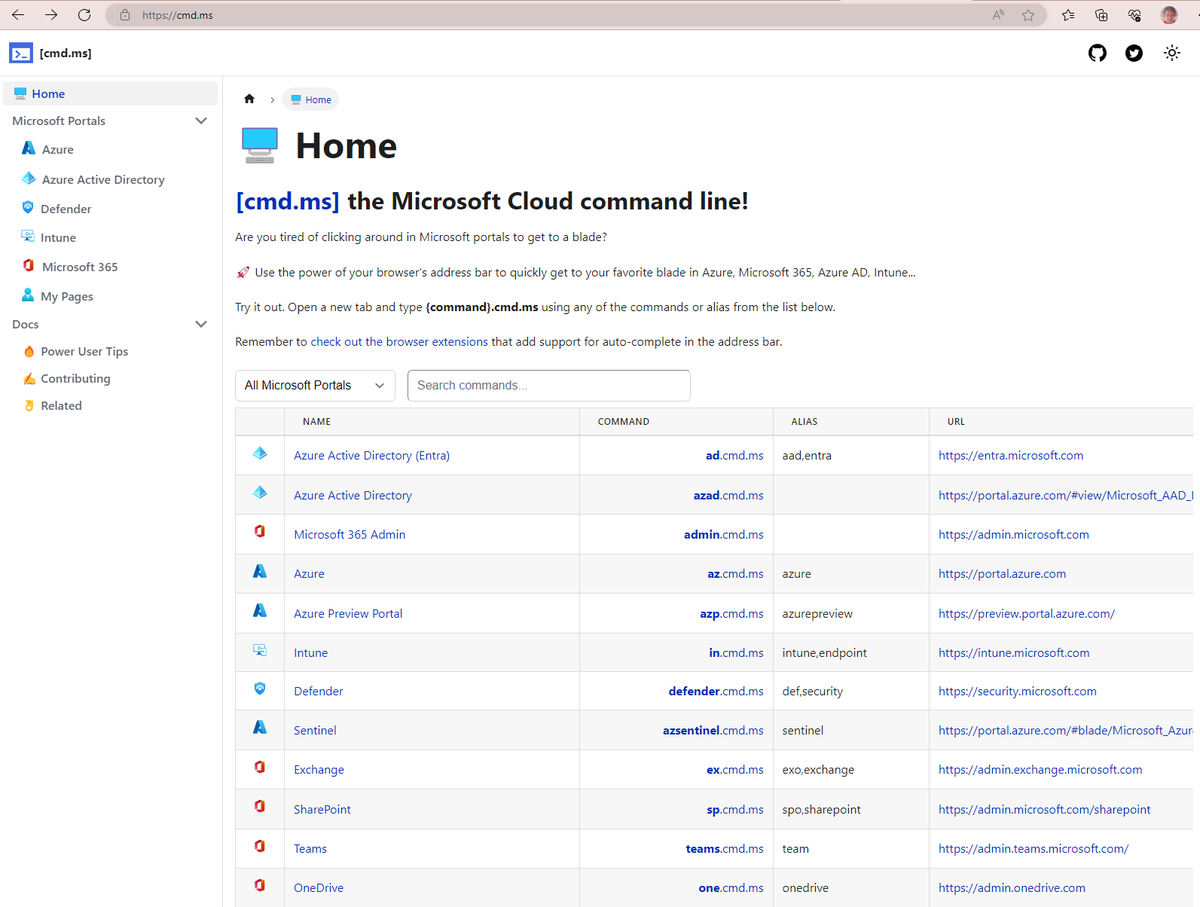Open Read aloud icon in address bar
1200x907 pixels.
click(x=998, y=15)
